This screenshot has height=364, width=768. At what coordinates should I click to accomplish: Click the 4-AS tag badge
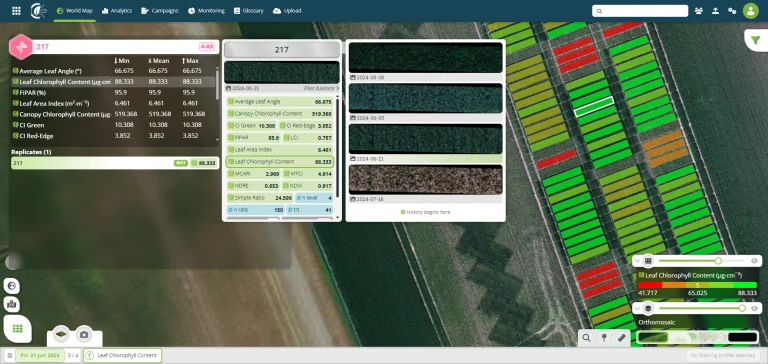pyautogui.click(x=207, y=47)
